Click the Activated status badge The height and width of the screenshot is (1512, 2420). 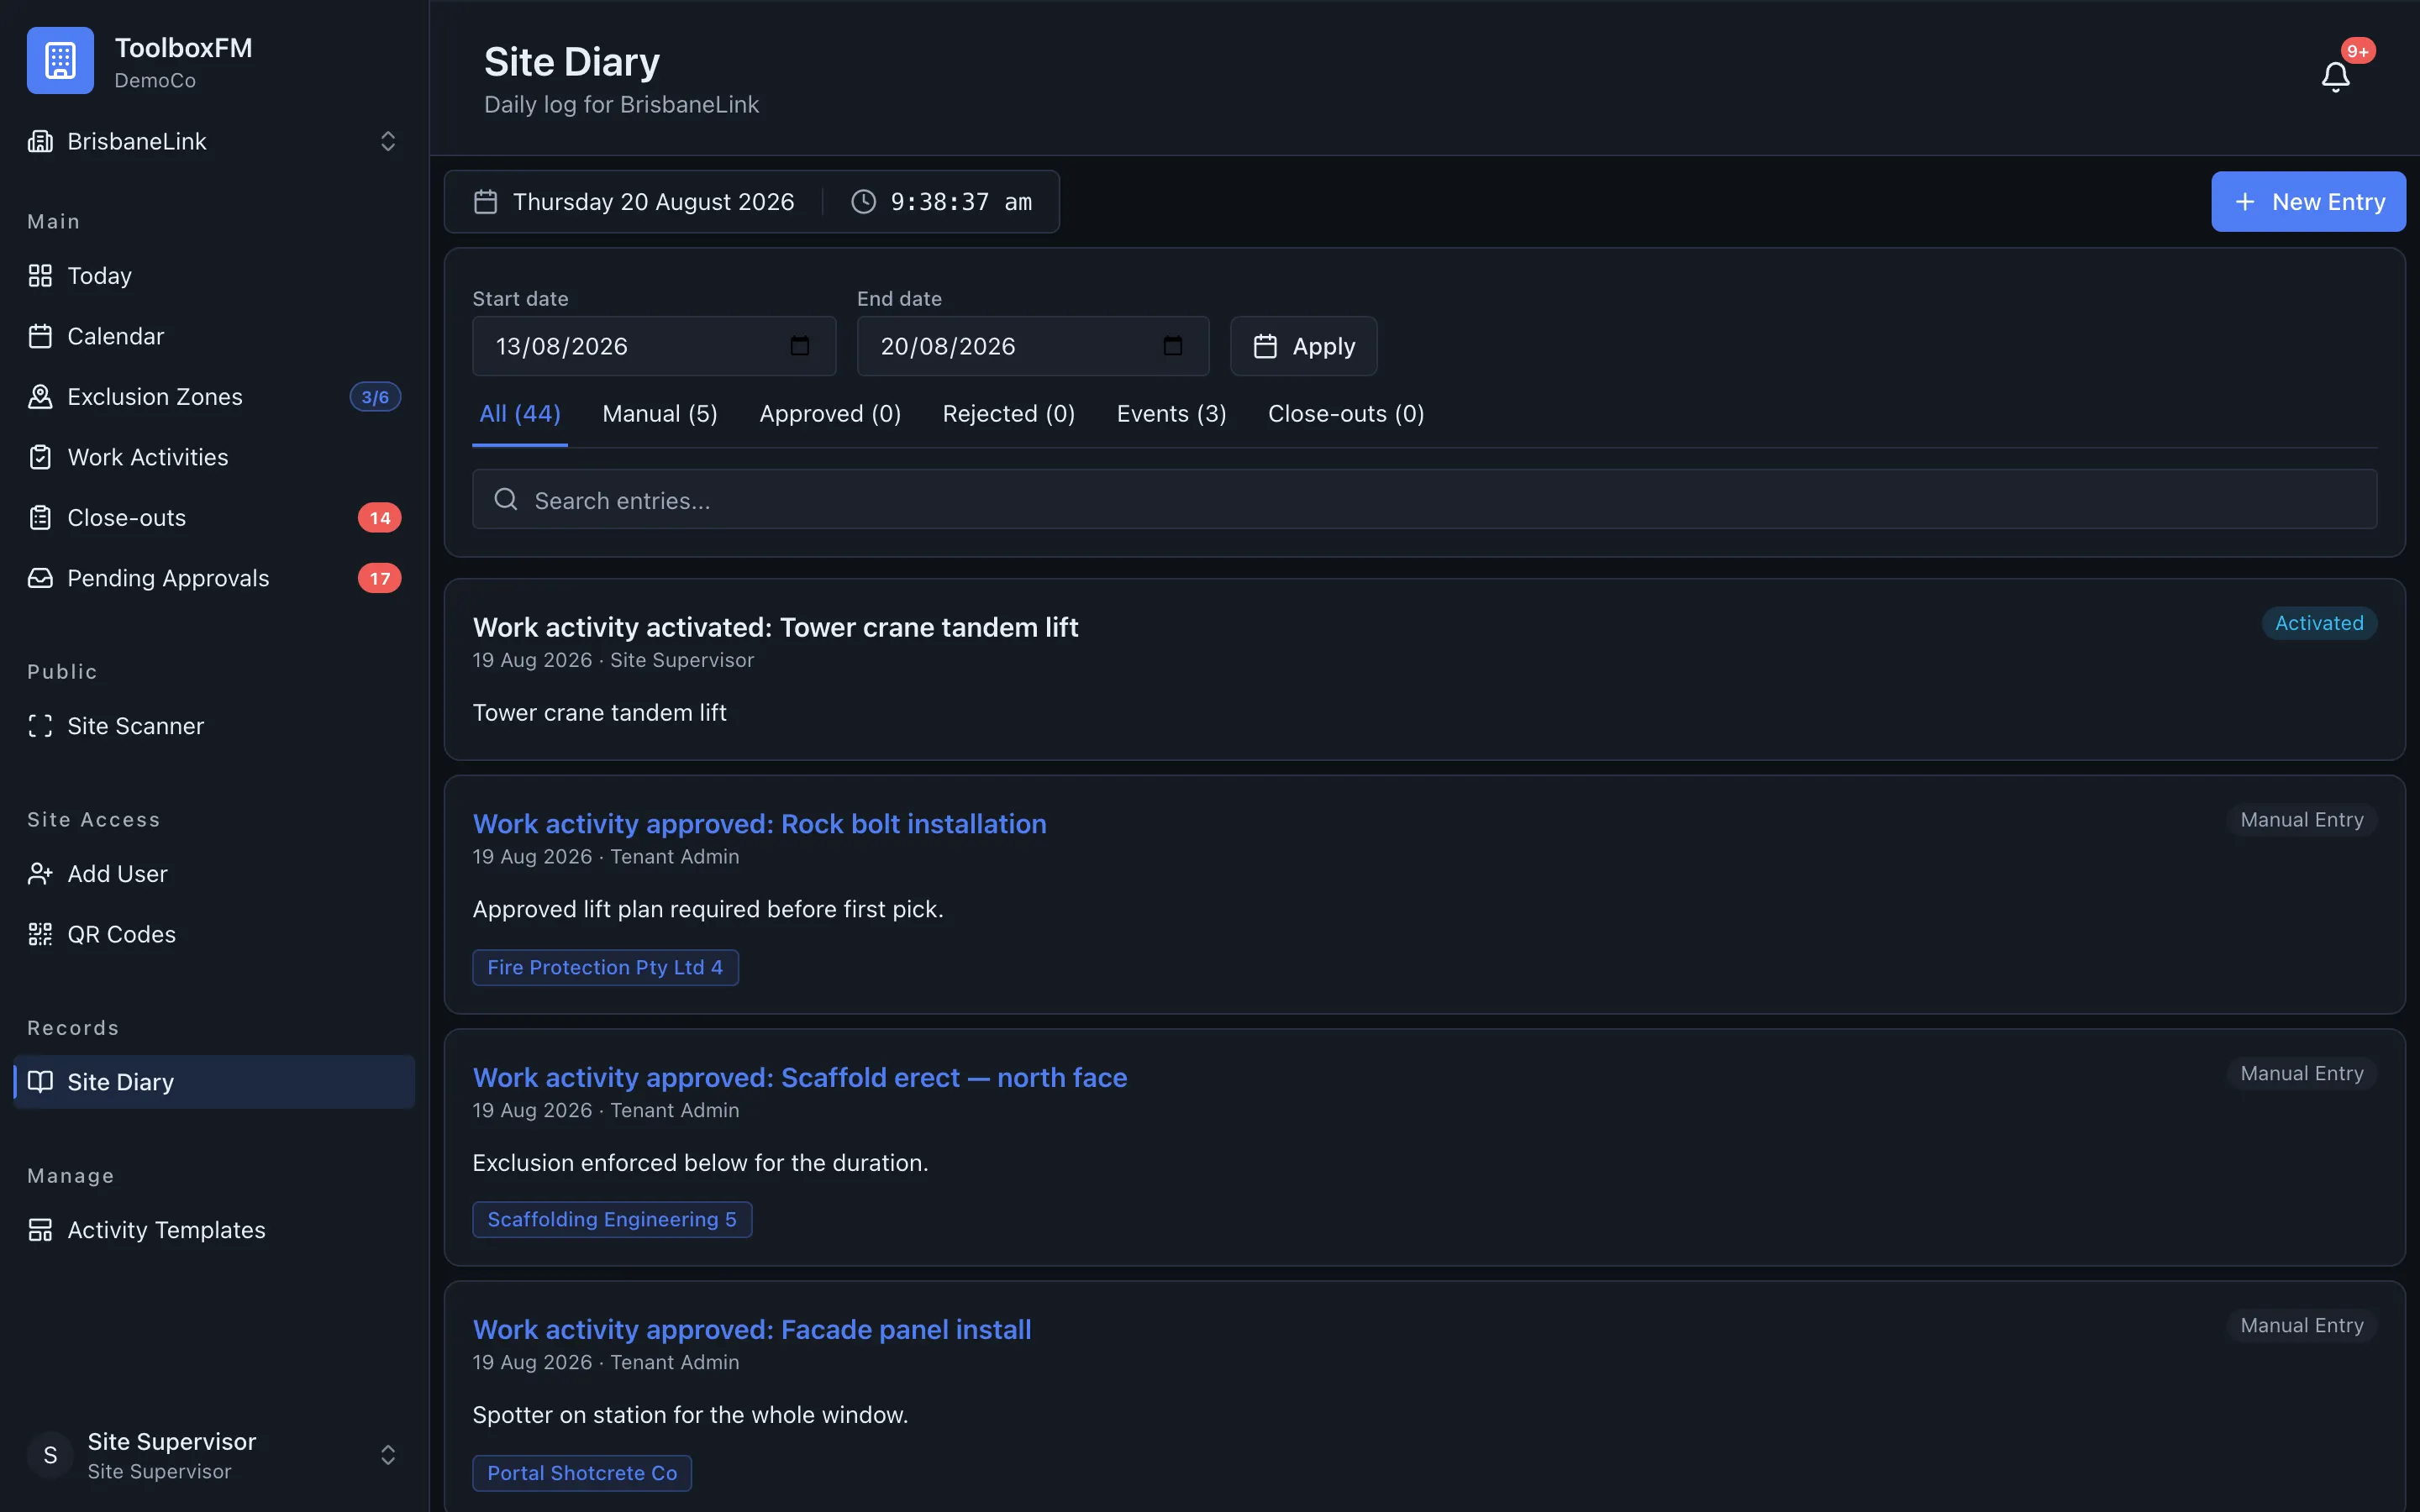tap(2319, 623)
